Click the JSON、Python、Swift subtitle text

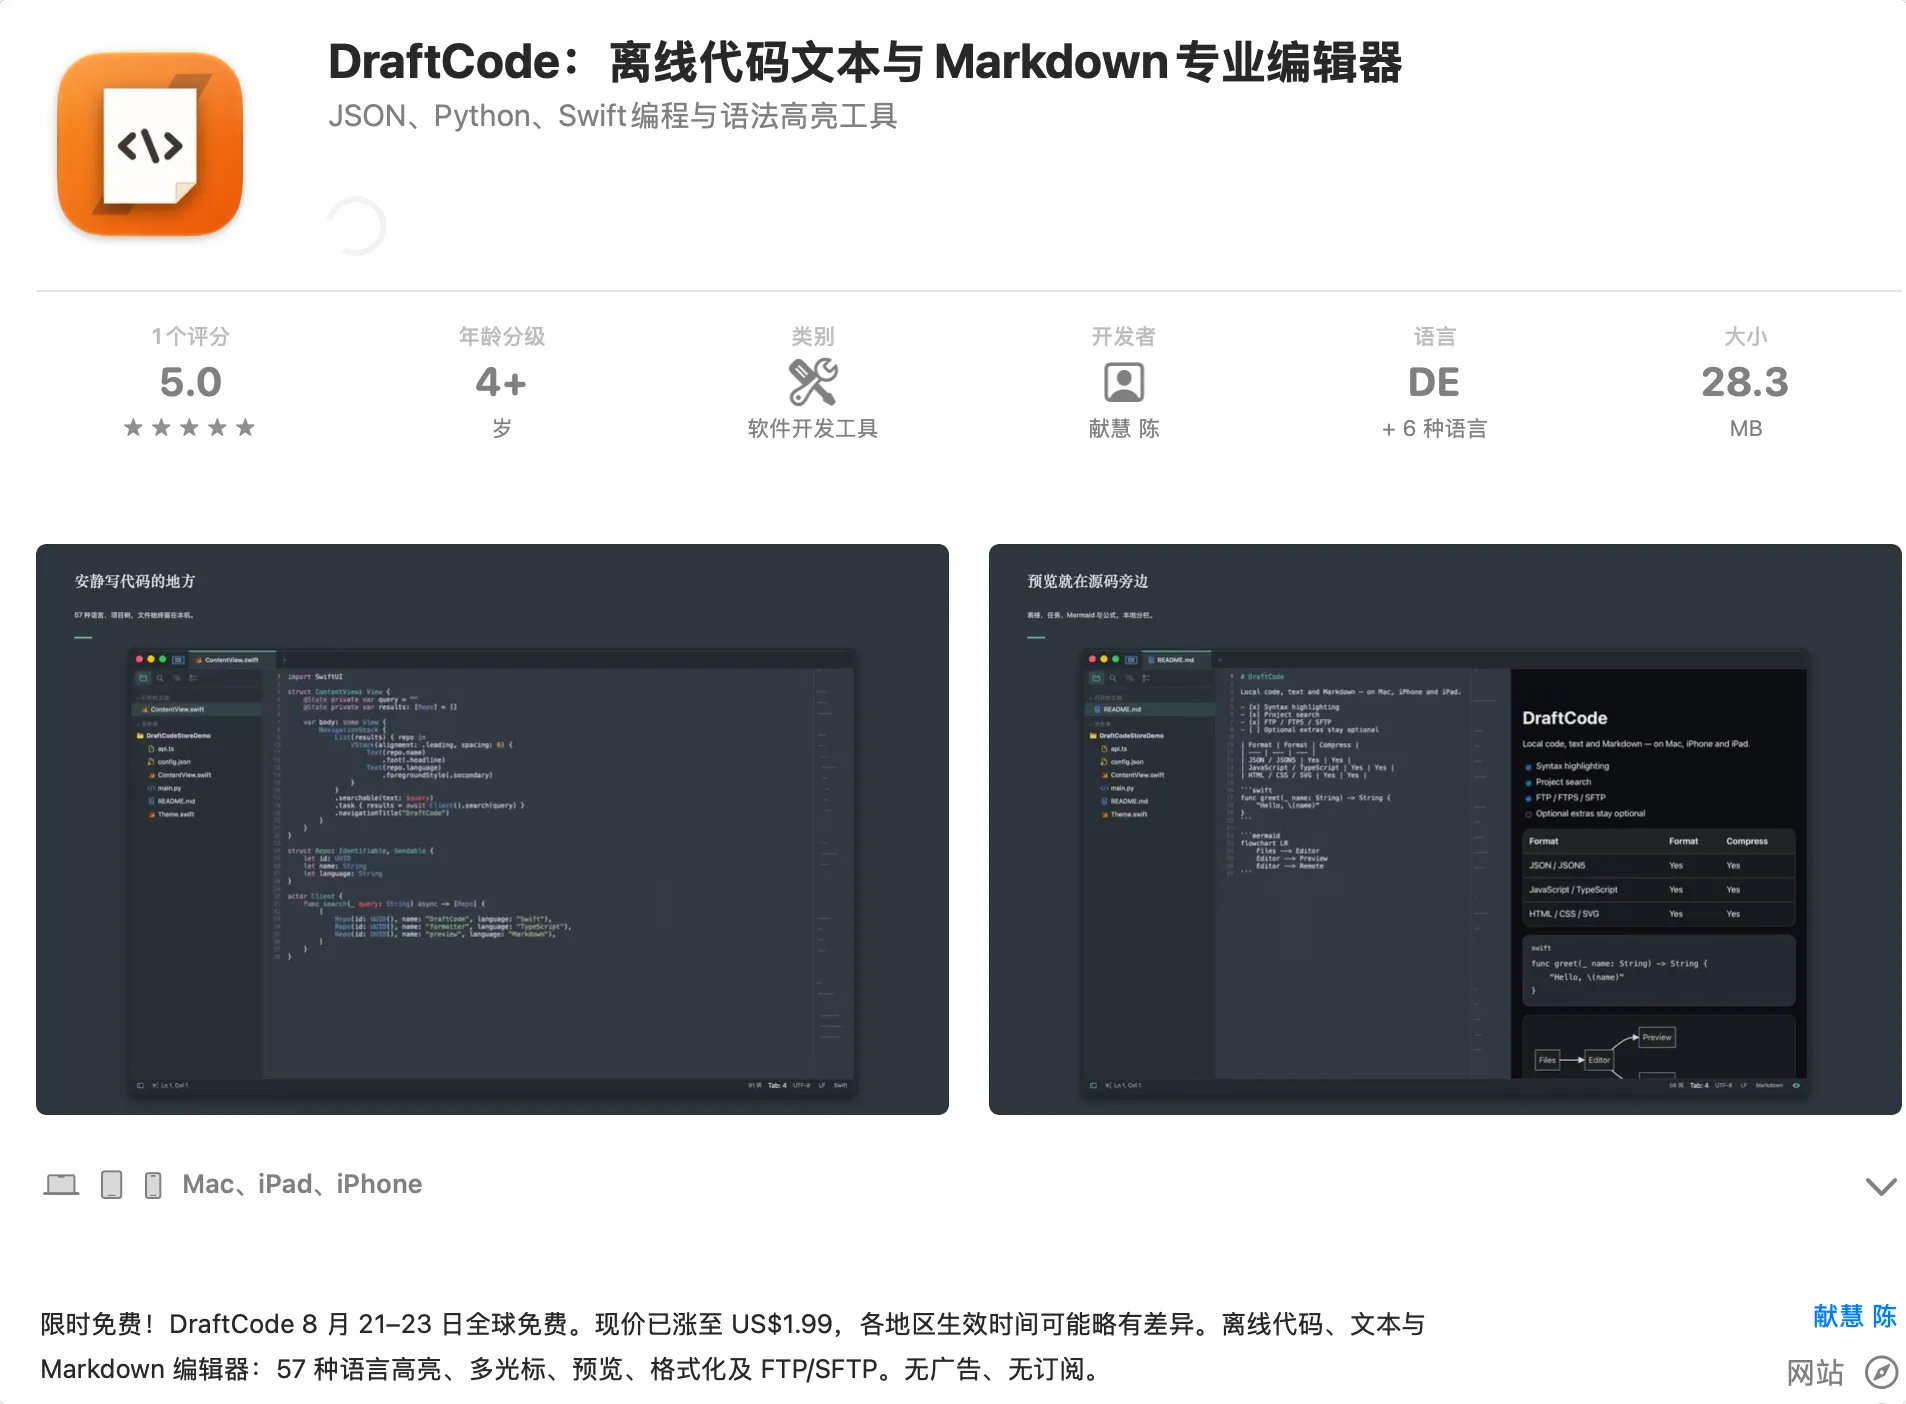pyautogui.click(x=612, y=116)
